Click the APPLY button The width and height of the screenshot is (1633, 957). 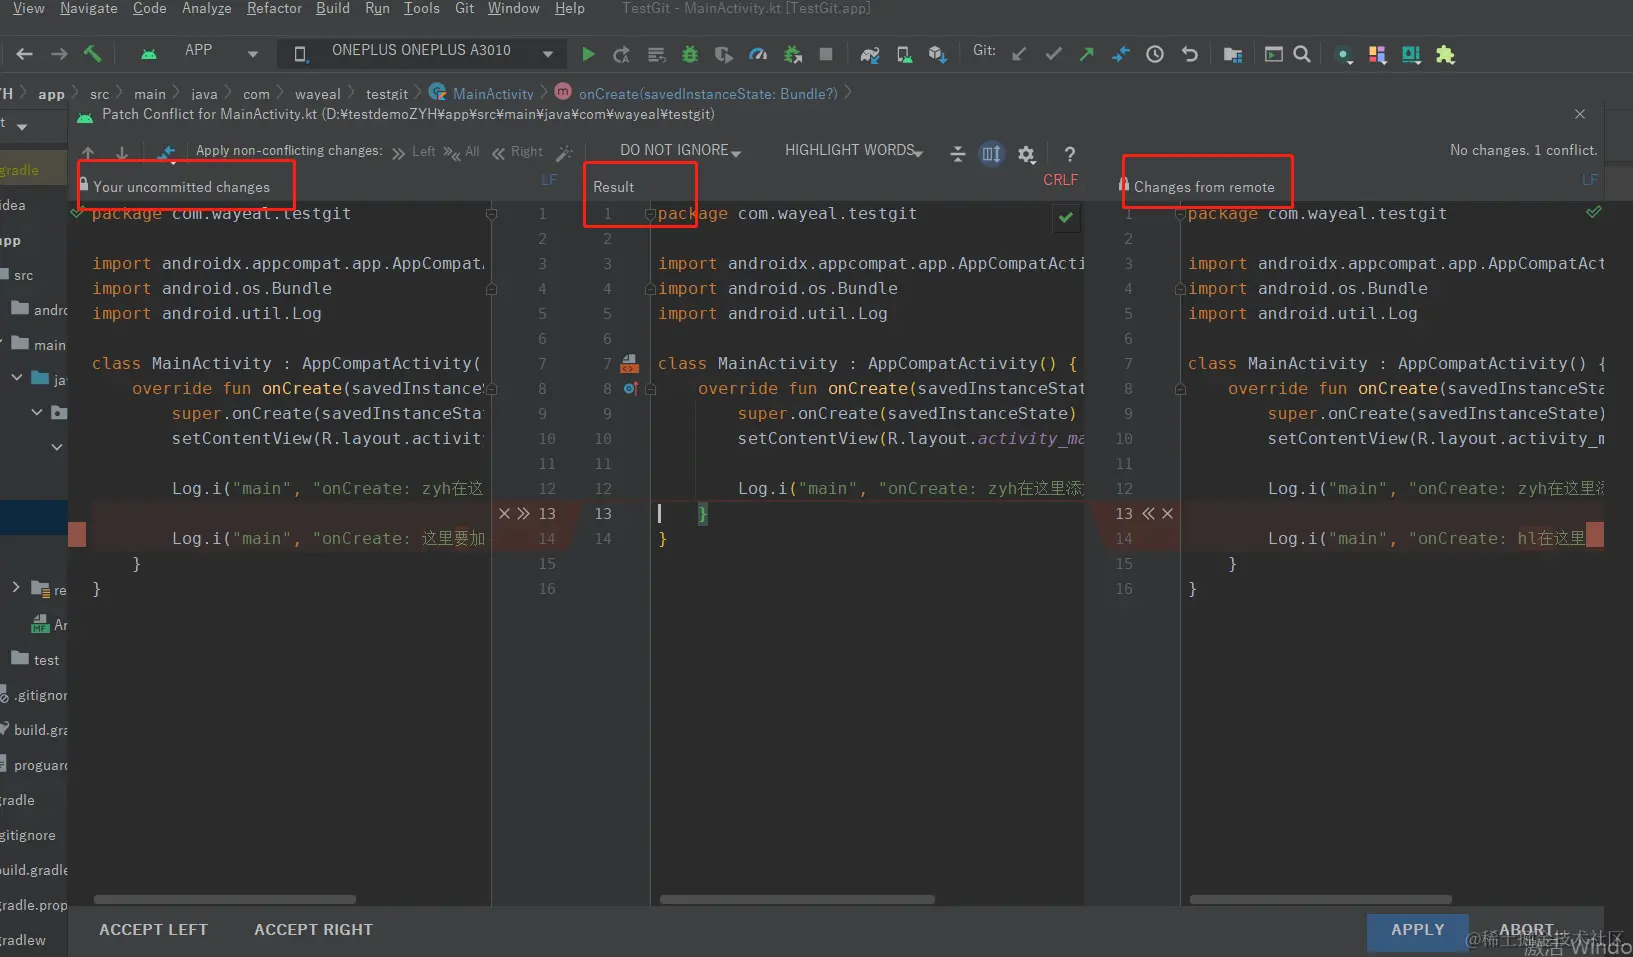coord(1417,930)
